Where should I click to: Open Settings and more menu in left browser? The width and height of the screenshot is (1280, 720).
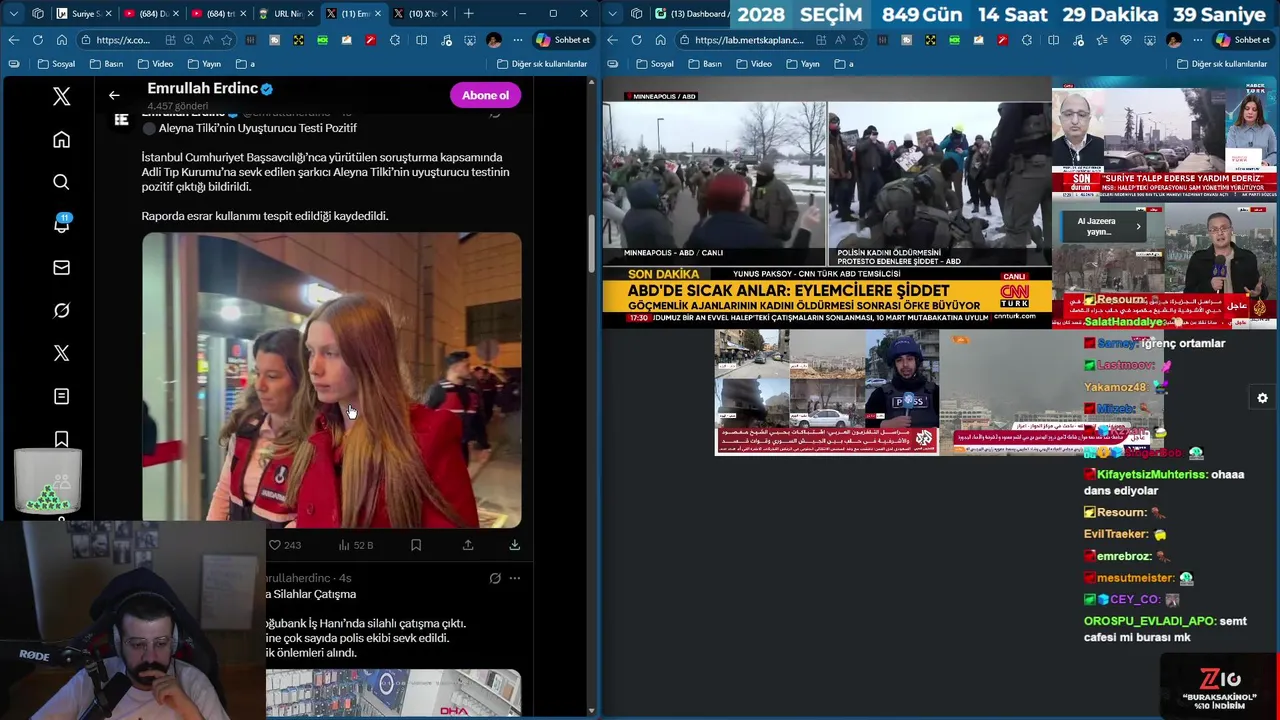517,40
